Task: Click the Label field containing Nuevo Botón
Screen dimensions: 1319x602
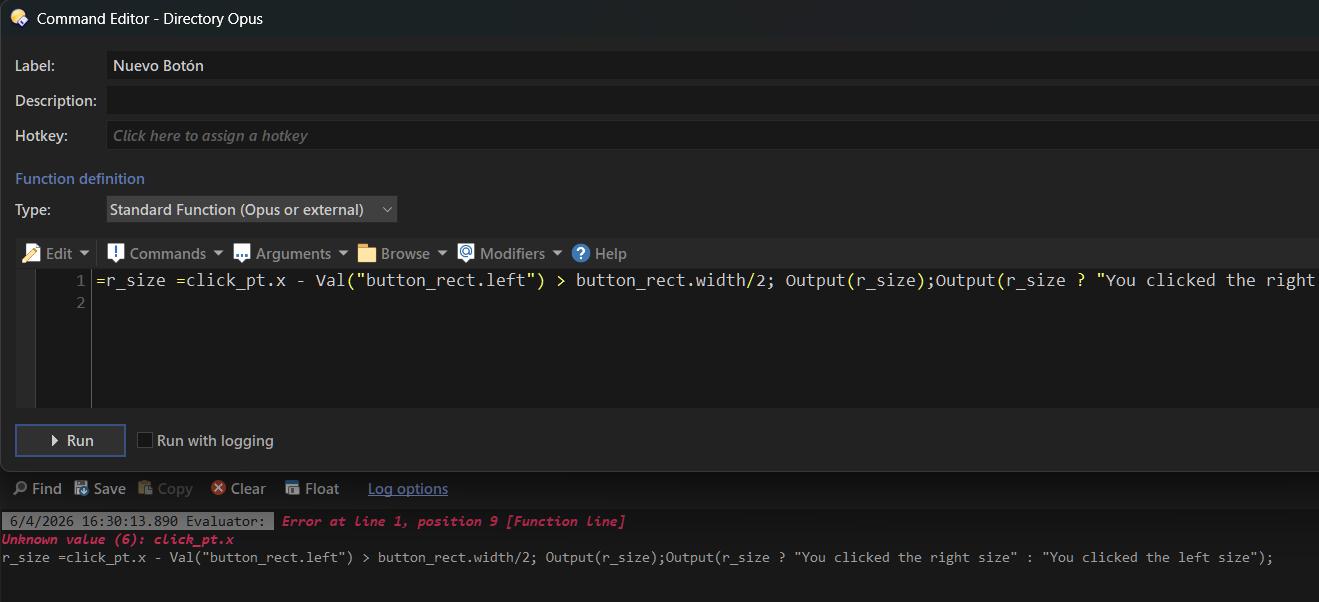Action: [700, 66]
